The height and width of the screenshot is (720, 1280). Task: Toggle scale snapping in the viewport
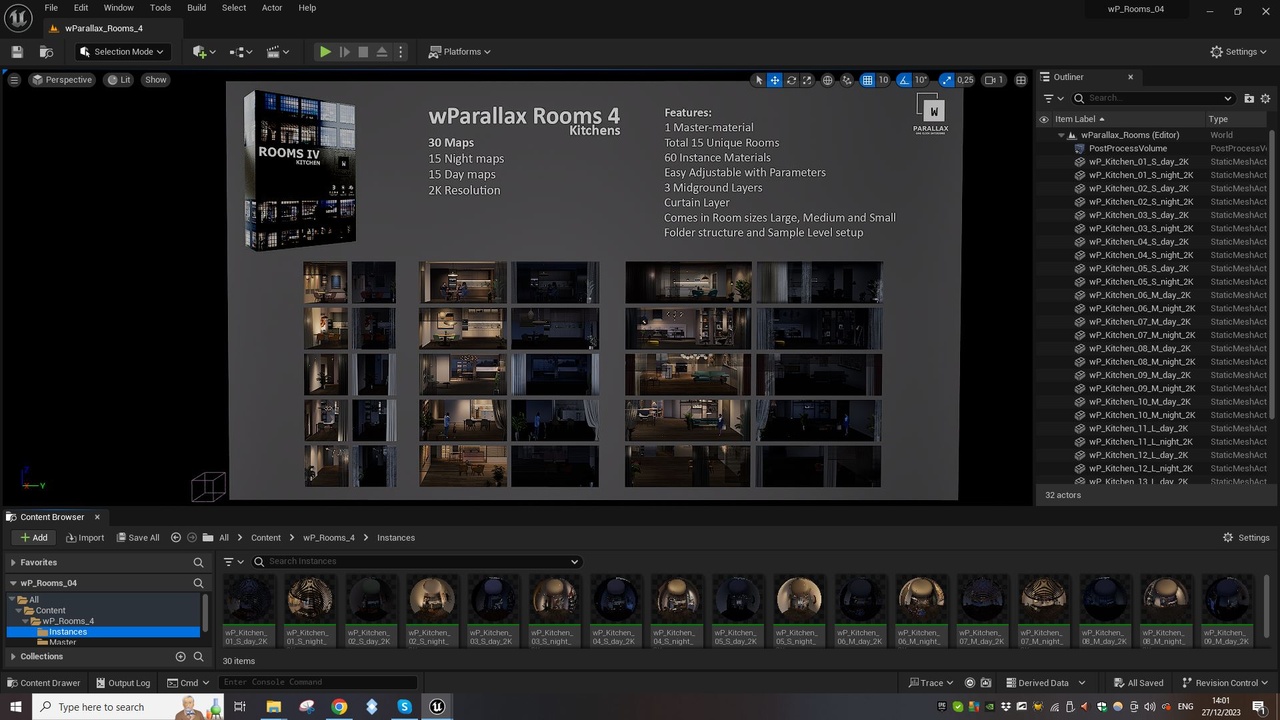coord(947,80)
